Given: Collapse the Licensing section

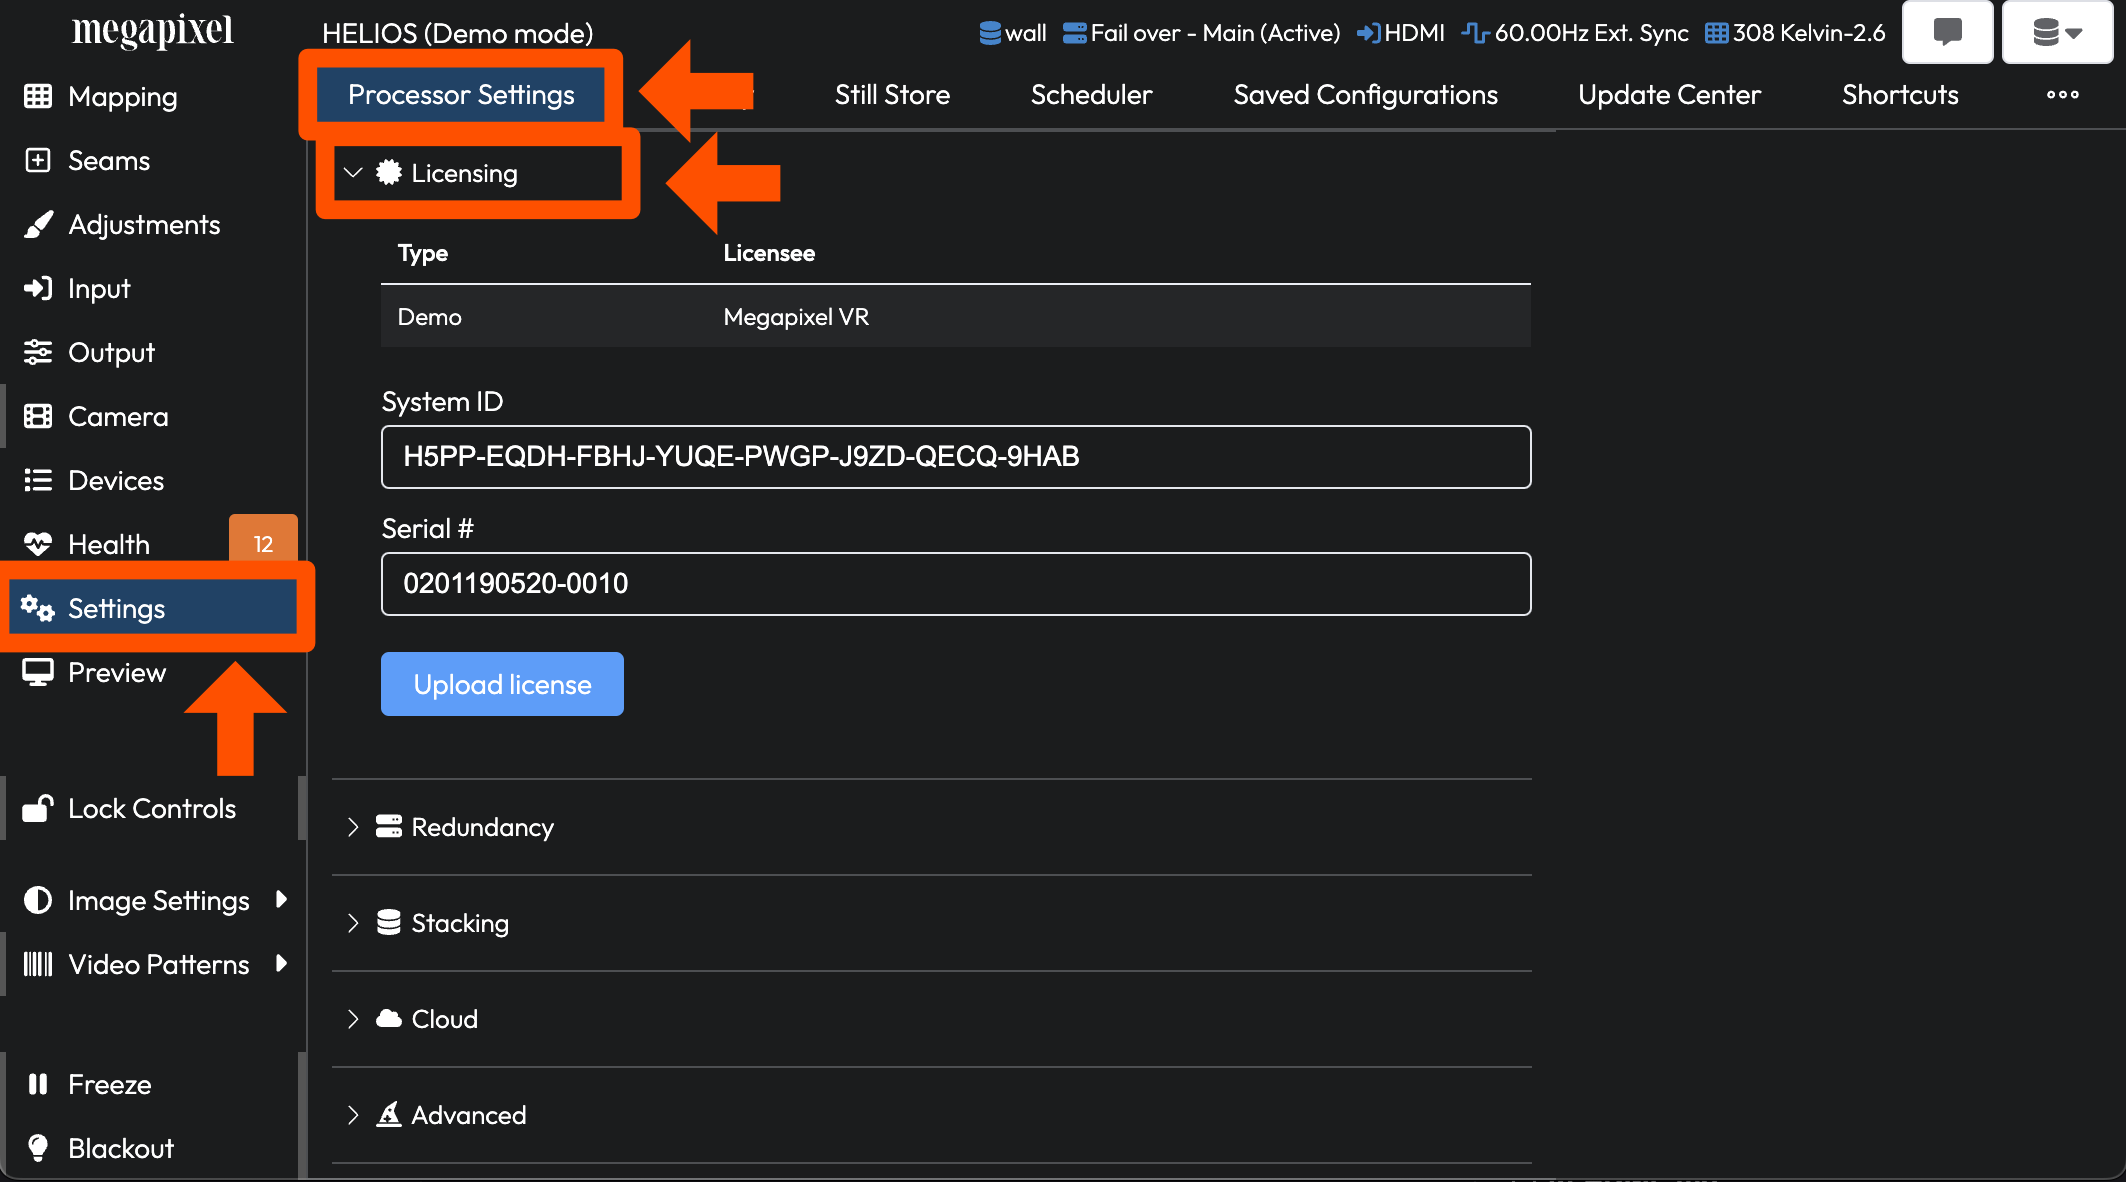Looking at the screenshot, I should [354, 172].
